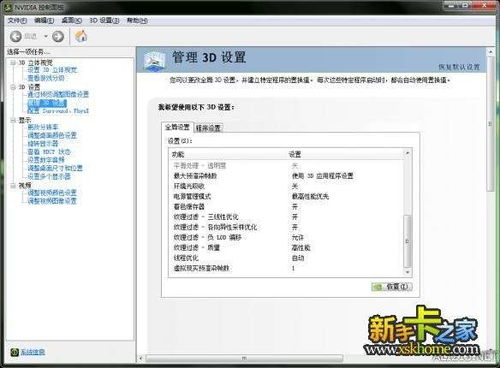Click horizontal scrollbar left arrow
Viewport: 500px width, 368px height.
[x=141, y=359]
